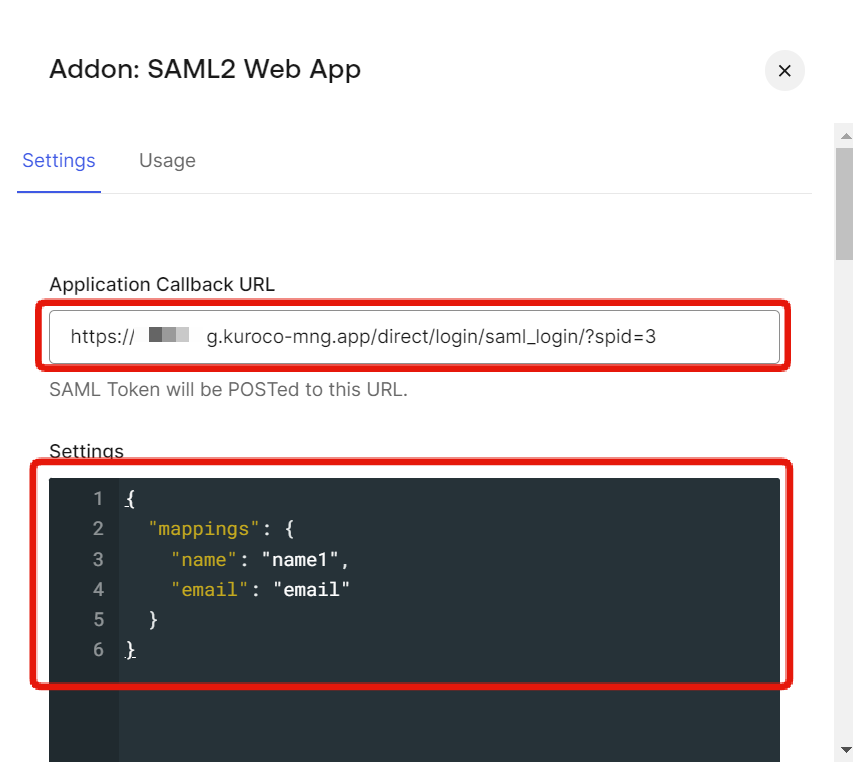Click line number 6 in editor gutter
This screenshot has height=762, width=853.
tap(98, 650)
